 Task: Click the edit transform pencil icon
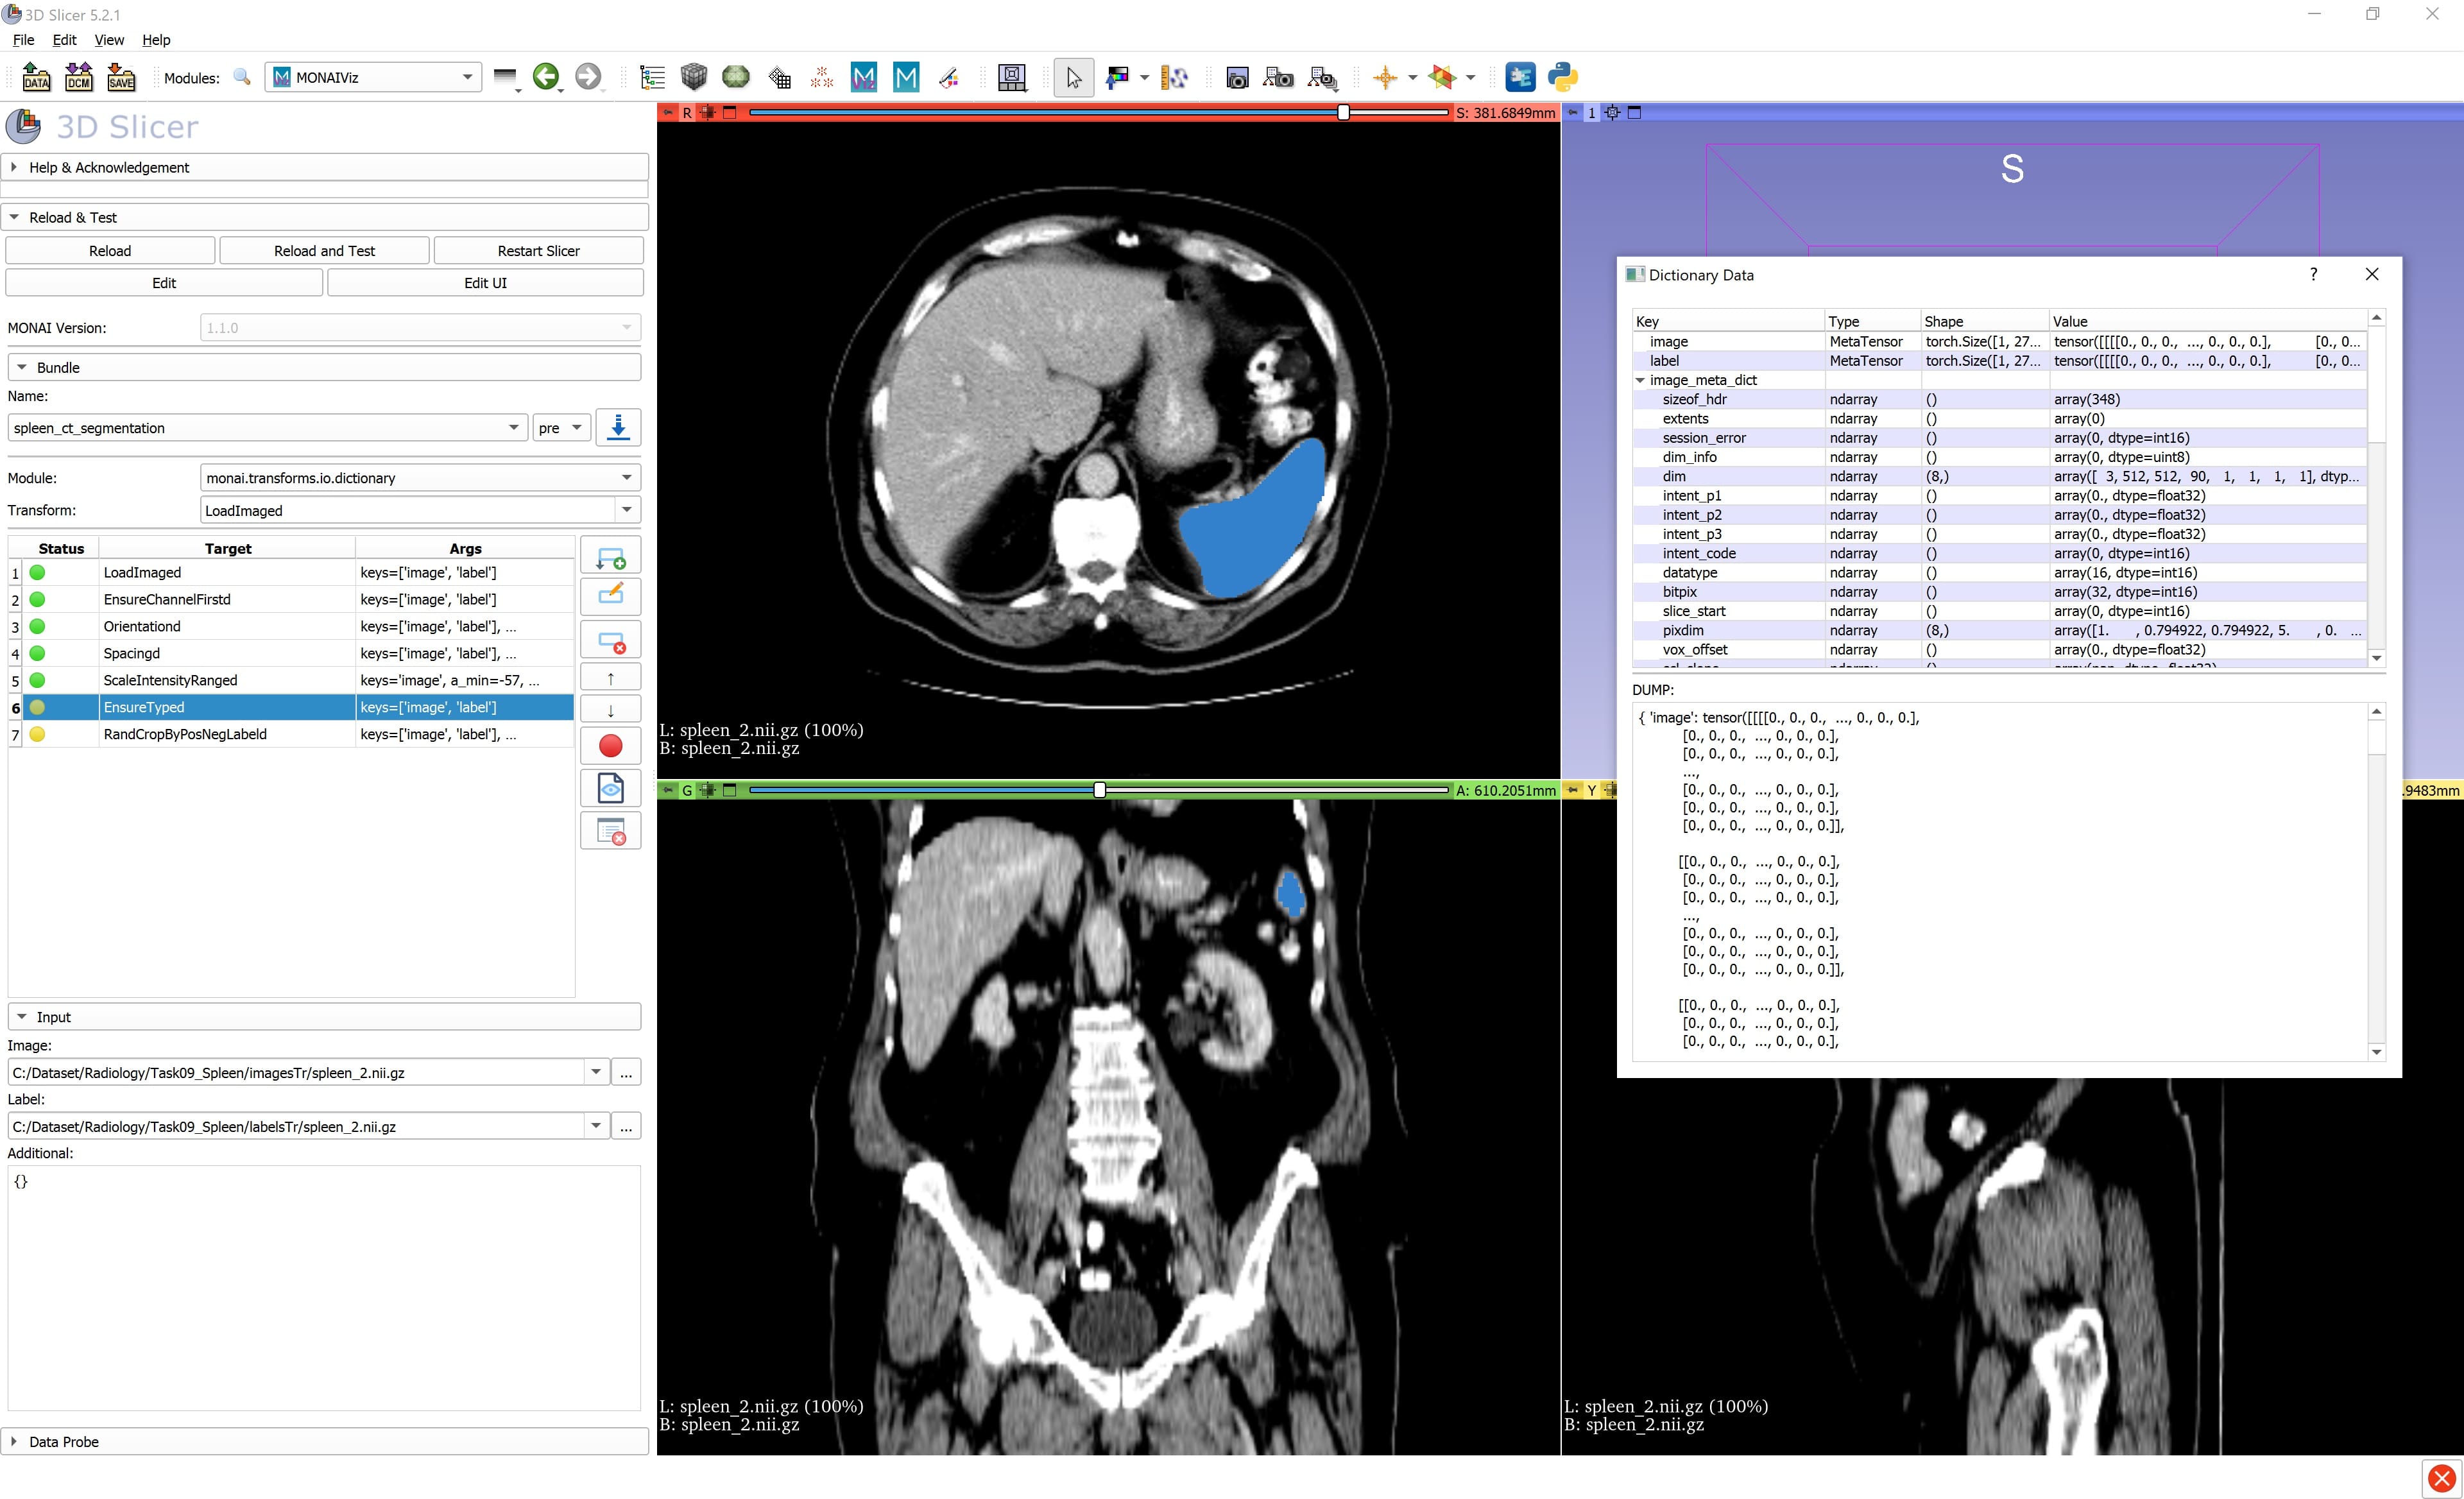[x=610, y=596]
